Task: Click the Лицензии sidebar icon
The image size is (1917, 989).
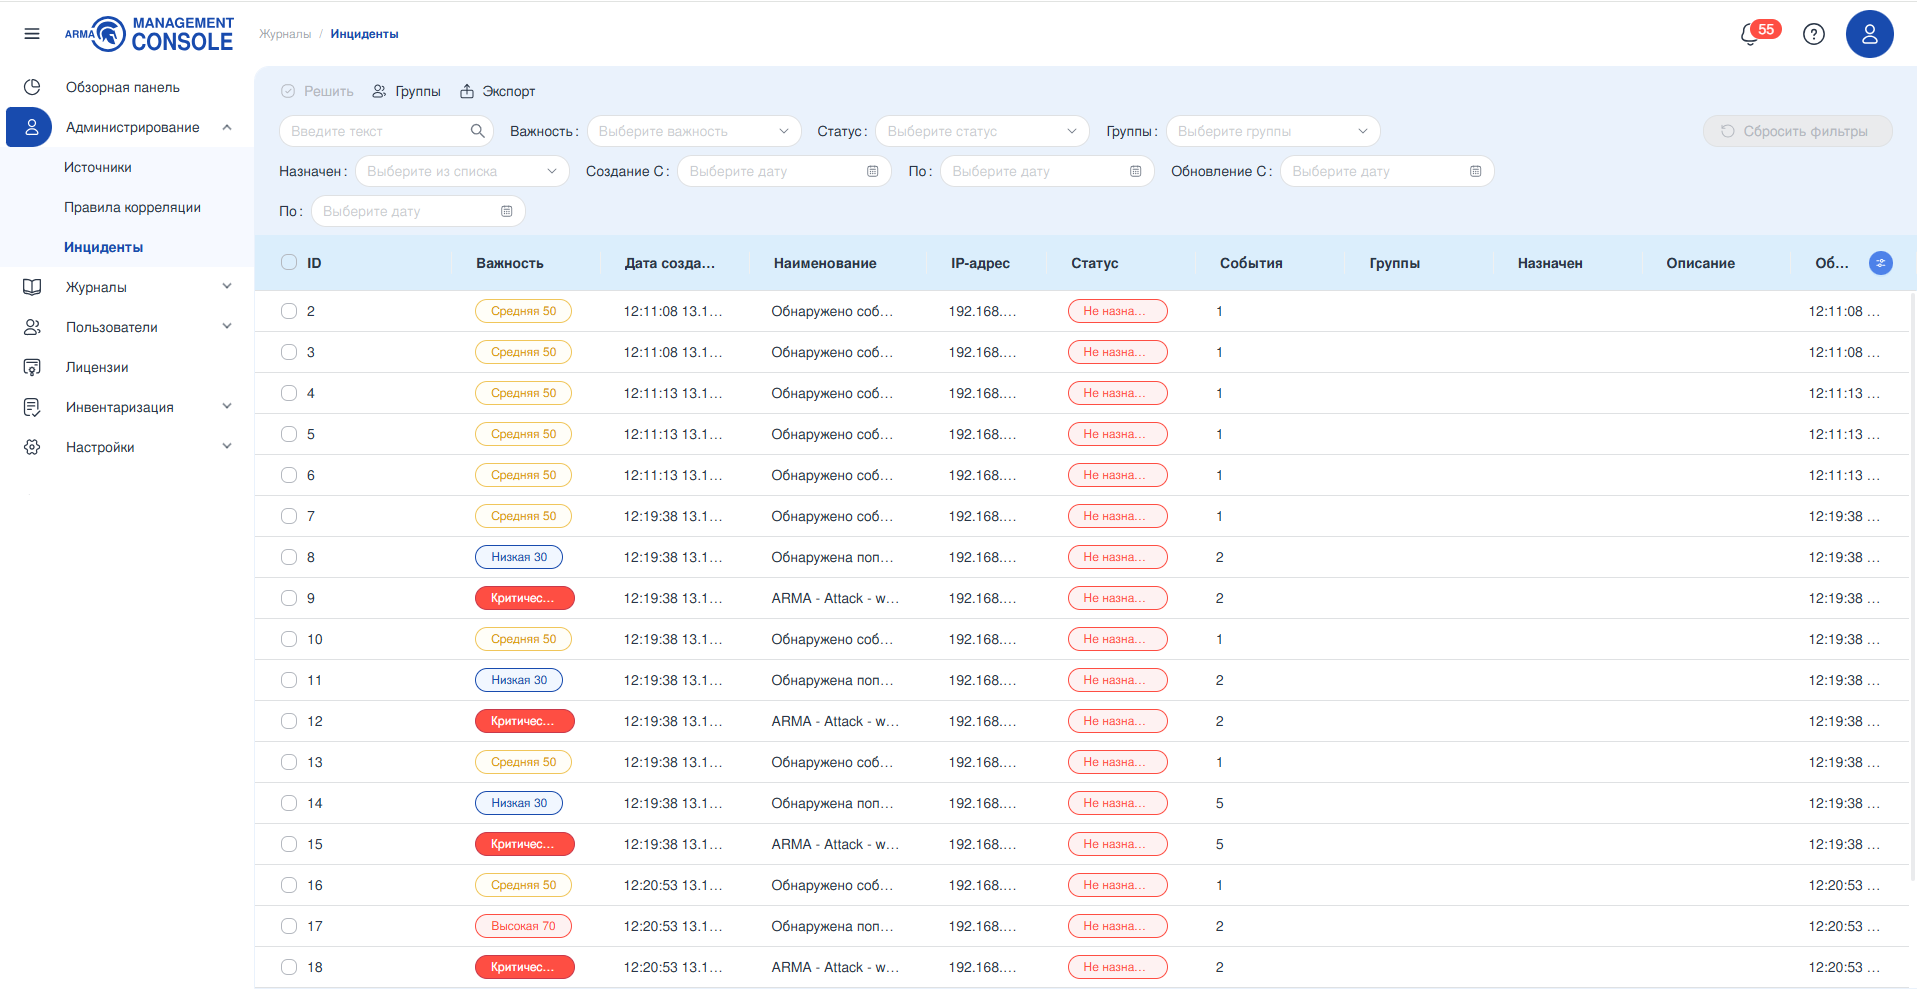Action: tap(32, 367)
